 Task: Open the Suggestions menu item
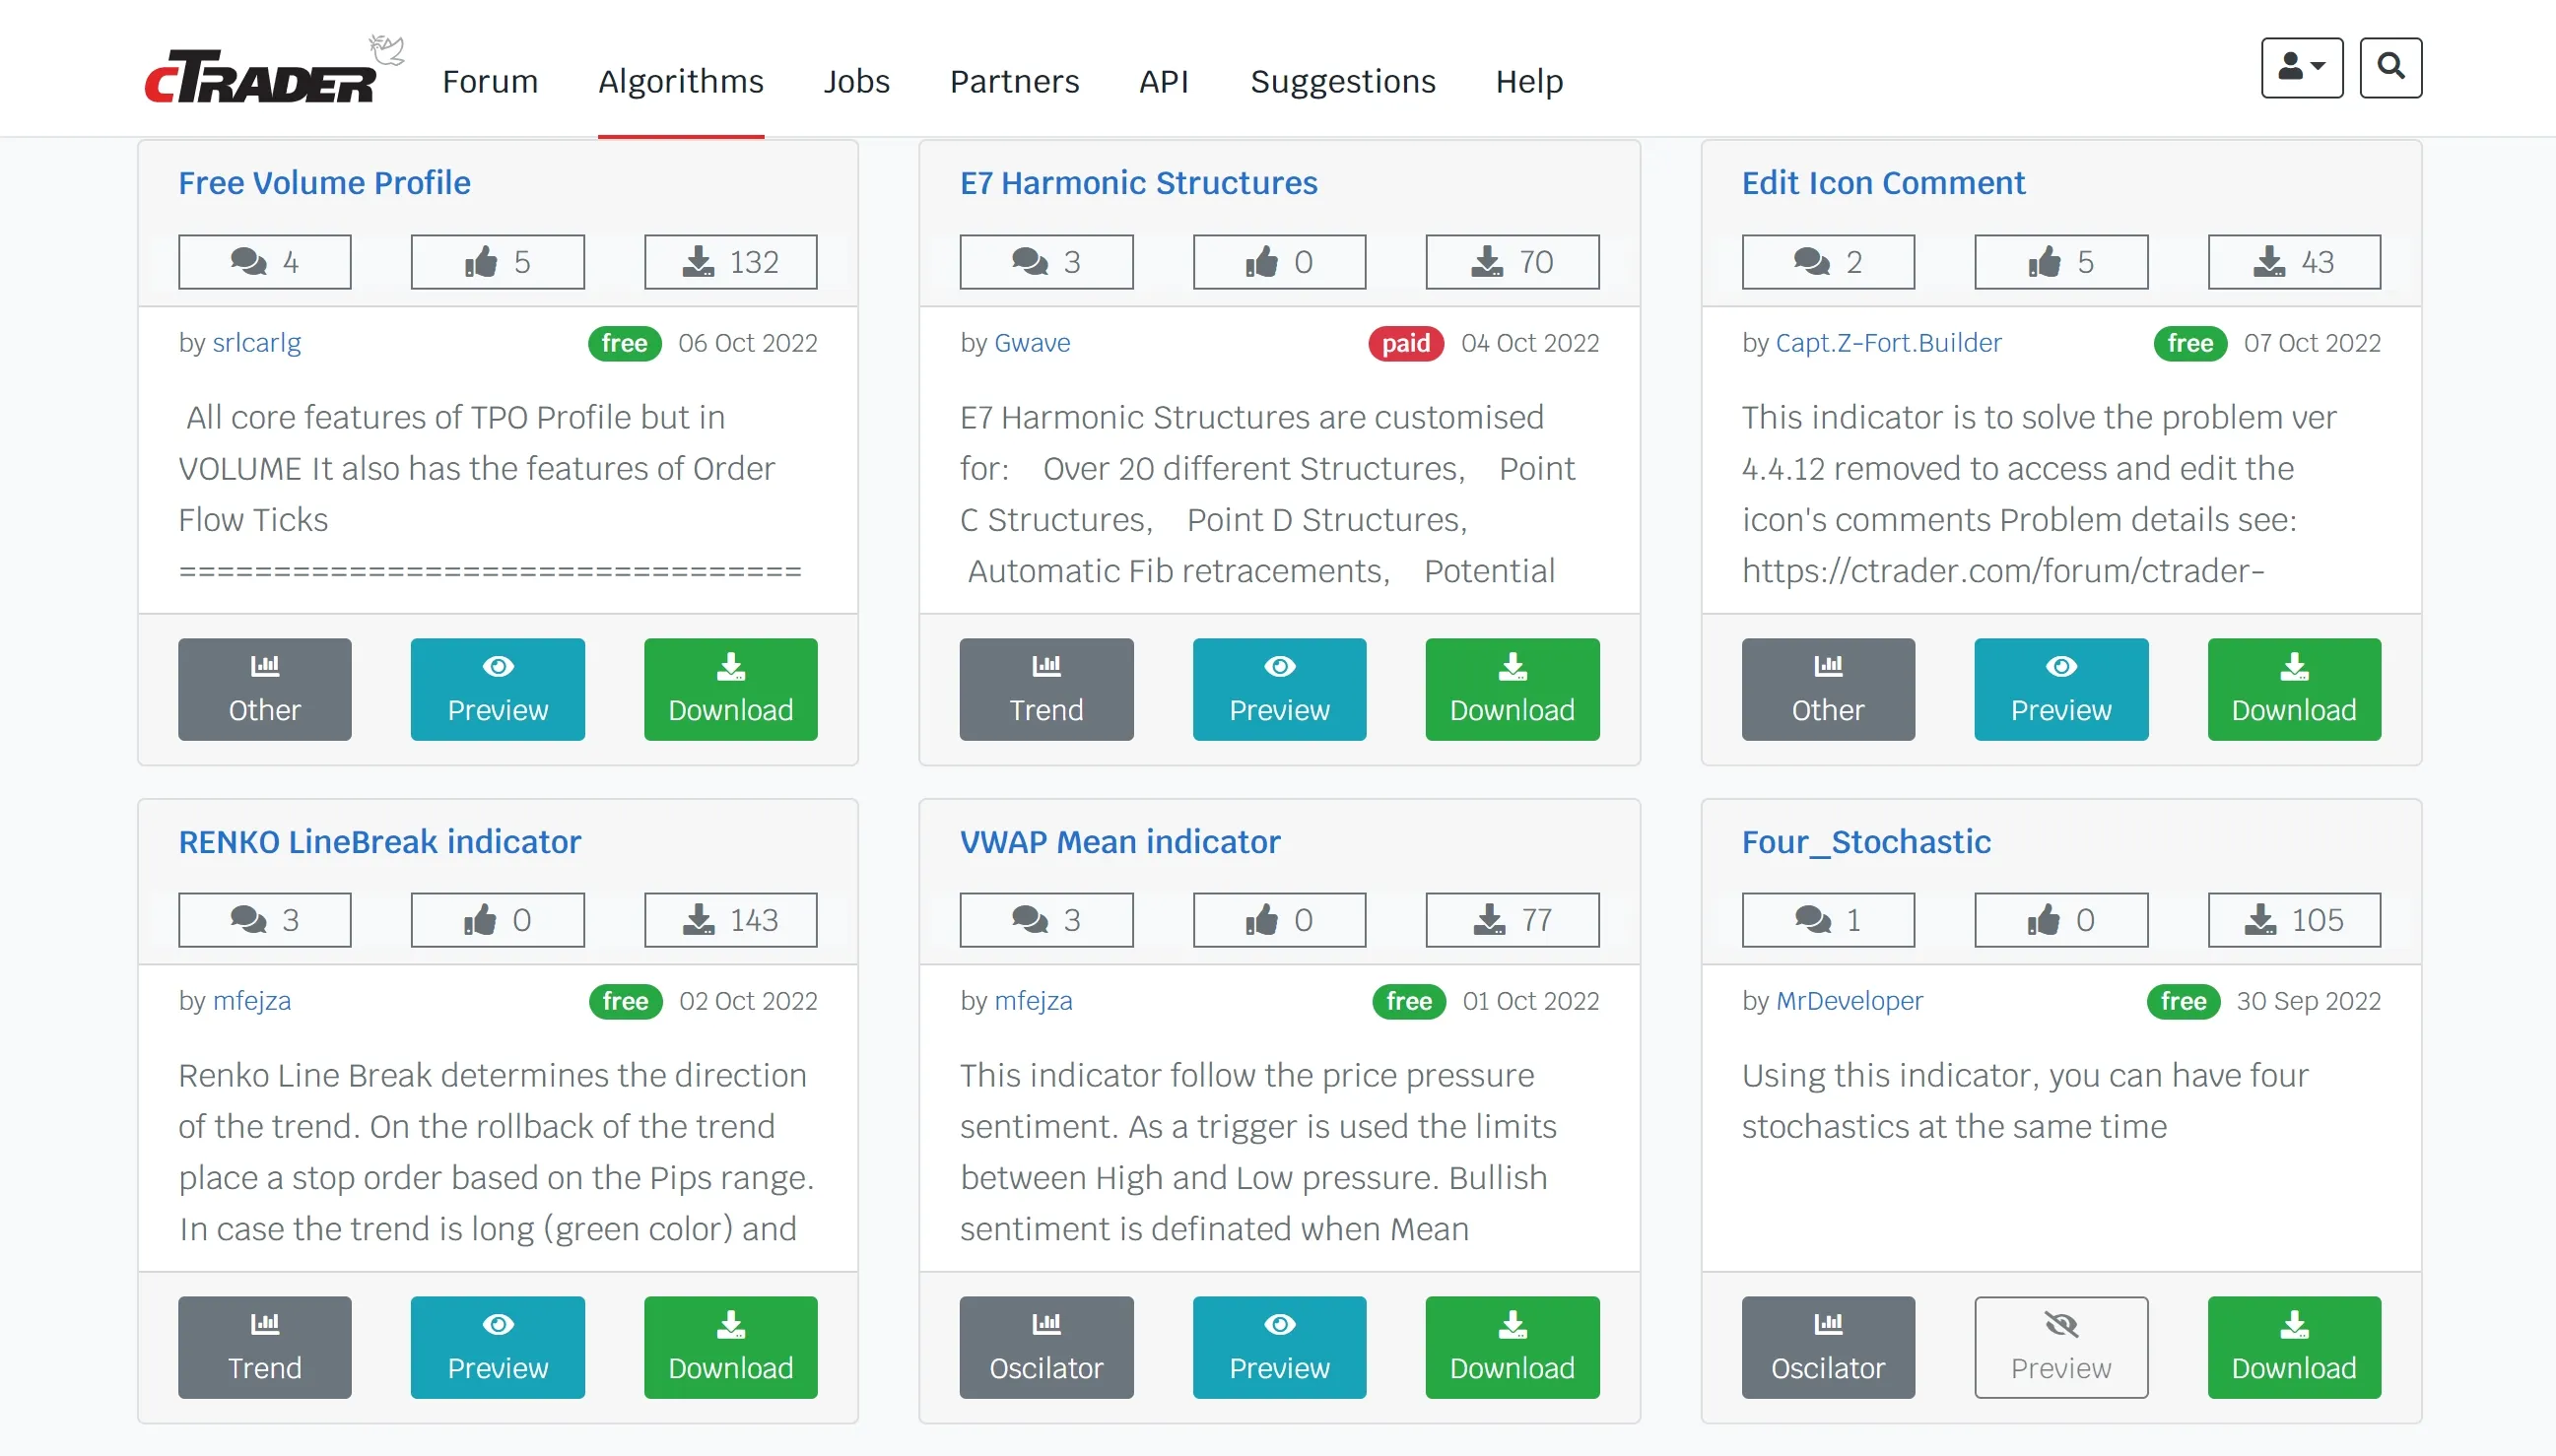pyautogui.click(x=1343, y=81)
